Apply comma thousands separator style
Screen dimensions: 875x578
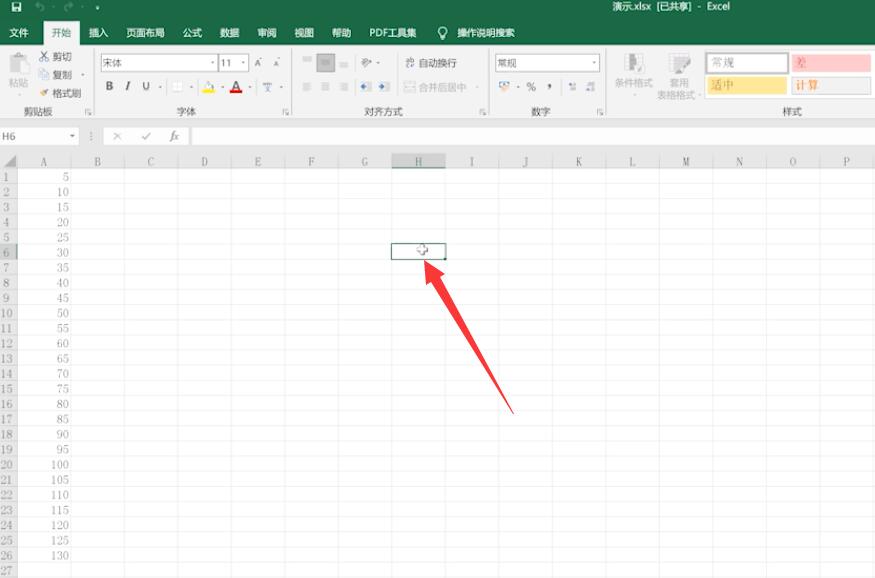[549, 86]
